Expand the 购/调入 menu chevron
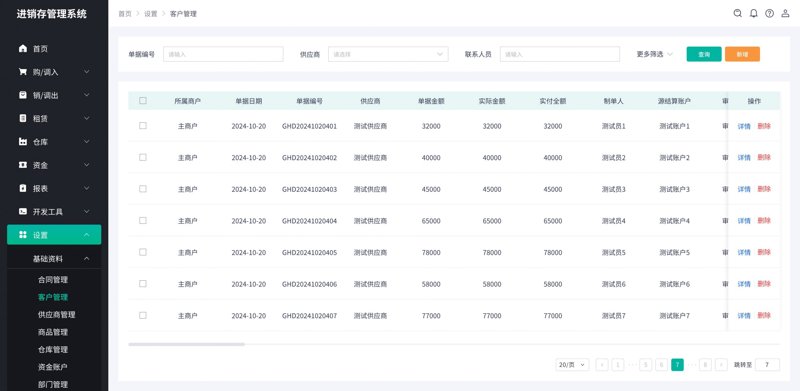800x391 pixels. click(87, 72)
